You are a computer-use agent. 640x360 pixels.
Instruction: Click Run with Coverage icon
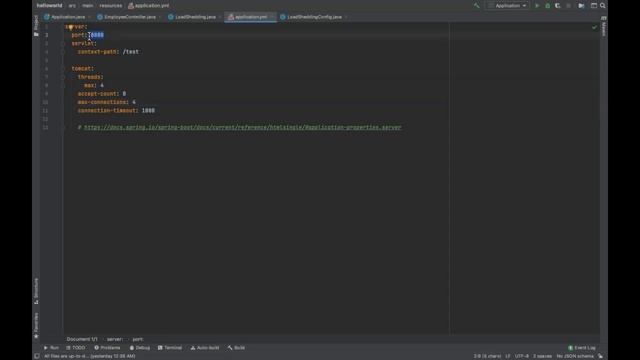[558, 6]
